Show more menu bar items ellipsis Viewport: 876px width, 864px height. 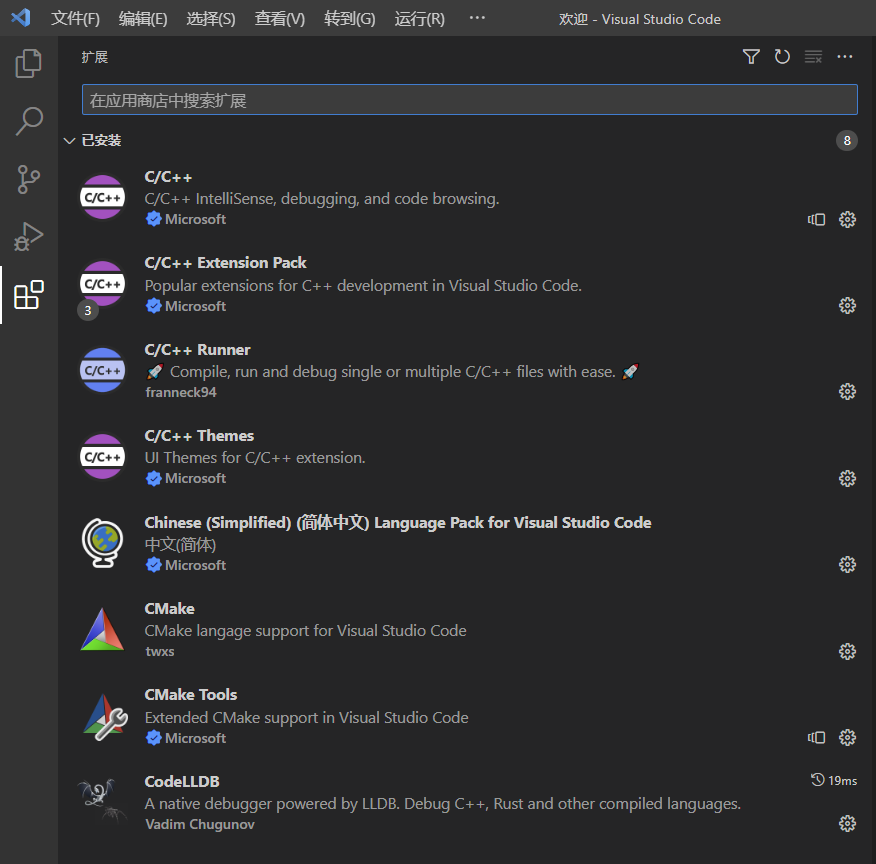point(477,18)
